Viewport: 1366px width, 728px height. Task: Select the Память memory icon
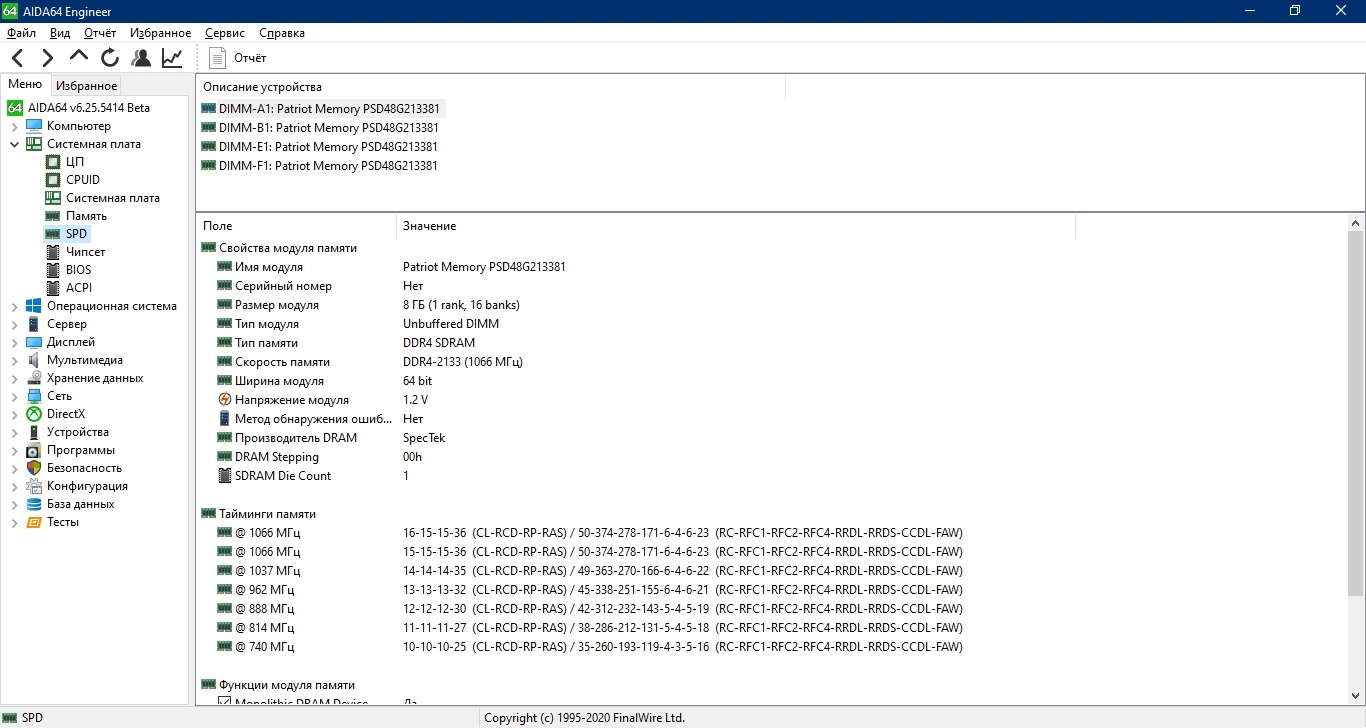coord(53,216)
